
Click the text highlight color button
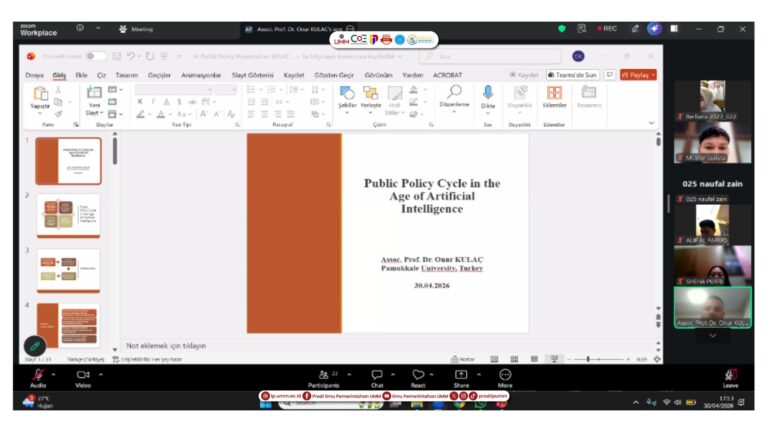141,114
